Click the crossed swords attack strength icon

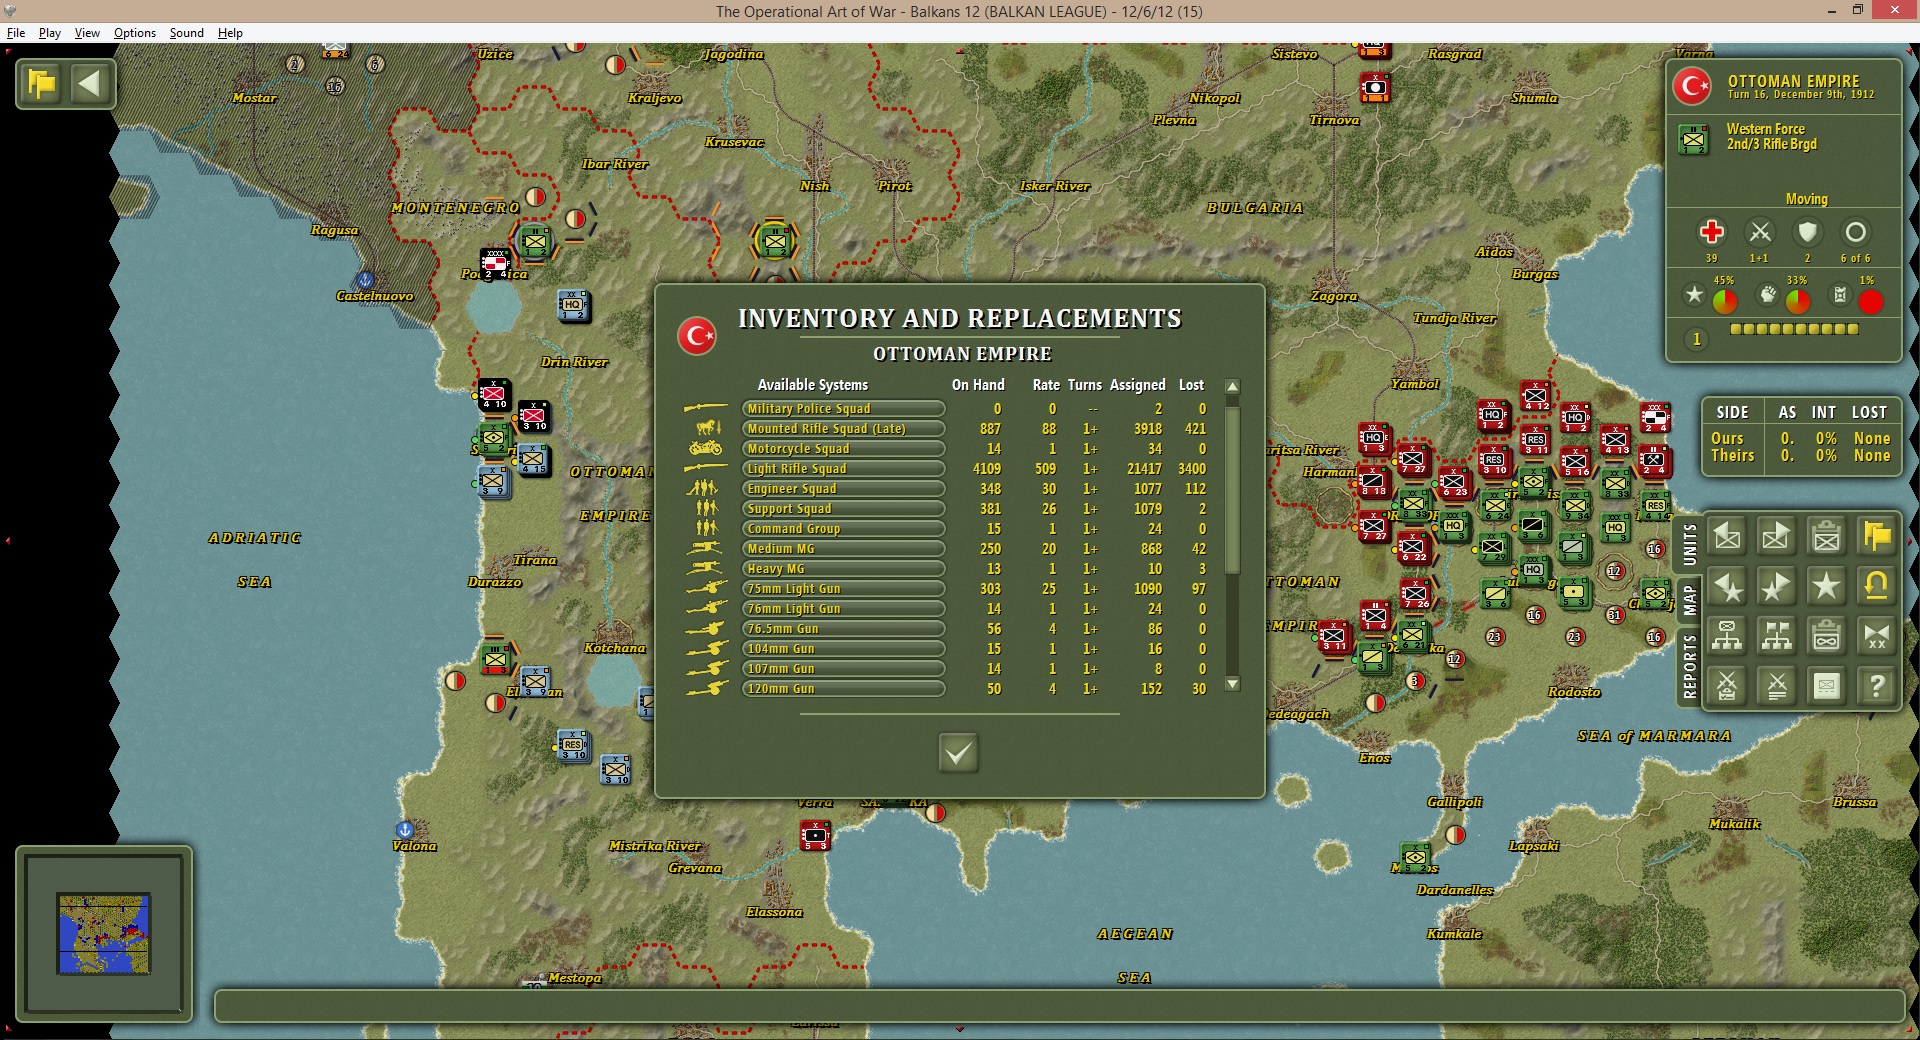(1759, 232)
